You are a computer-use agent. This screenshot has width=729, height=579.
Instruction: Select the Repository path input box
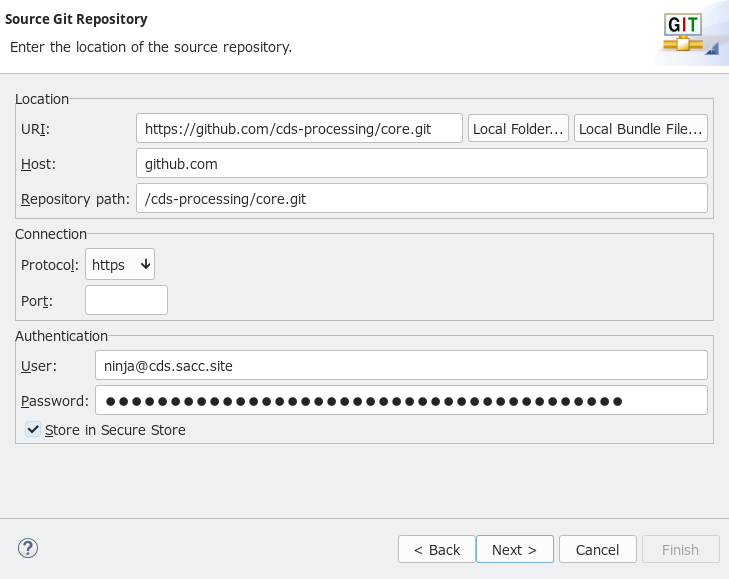pos(421,199)
